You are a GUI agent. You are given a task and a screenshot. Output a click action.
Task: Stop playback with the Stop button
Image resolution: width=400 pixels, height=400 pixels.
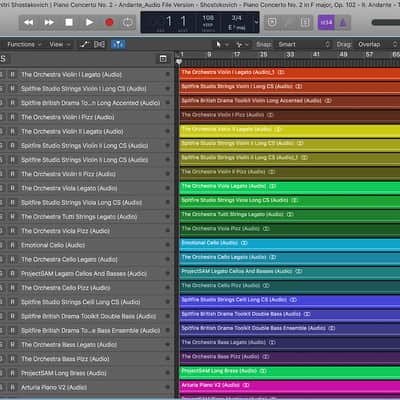click(69, 22)
